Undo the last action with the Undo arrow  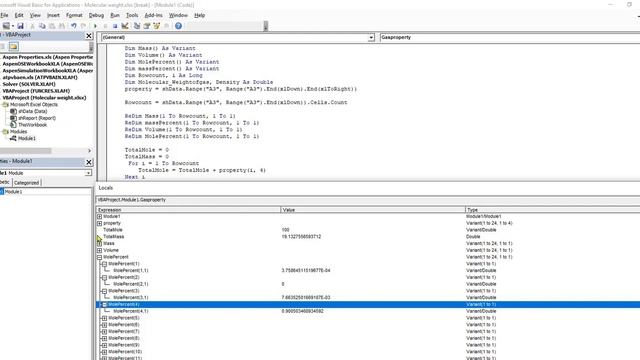pos(74,26)
